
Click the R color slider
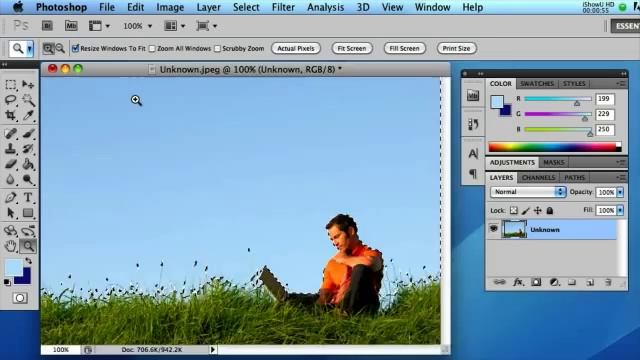[x=558, y=99]
